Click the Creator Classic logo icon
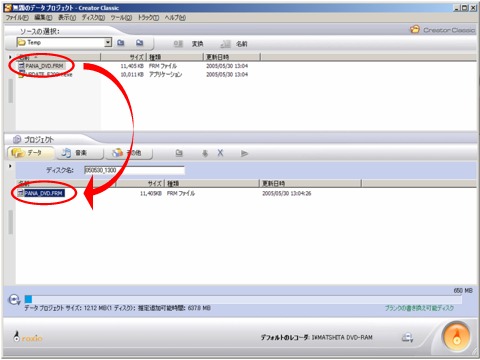Image resolution: width=480 pixels, height=360 pixels. click(x=415, y=29)
